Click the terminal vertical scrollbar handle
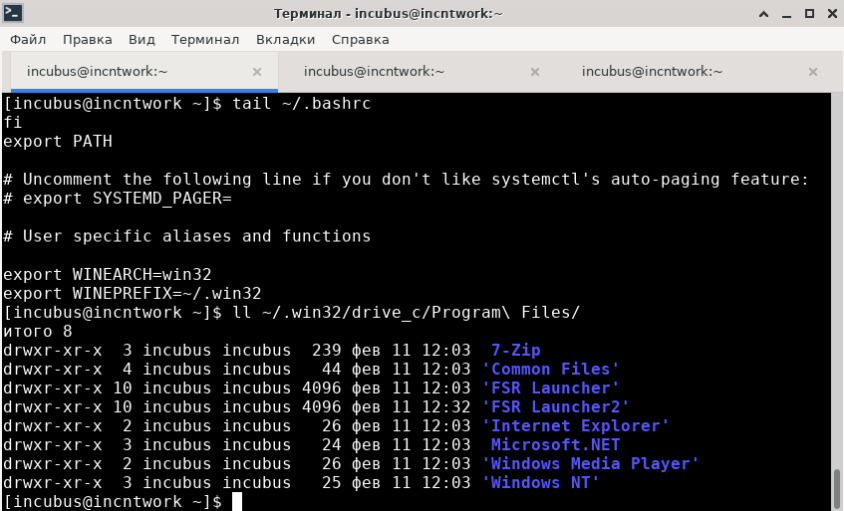The height and width of the screenshot is (511, 844). (x=836, y=488)
